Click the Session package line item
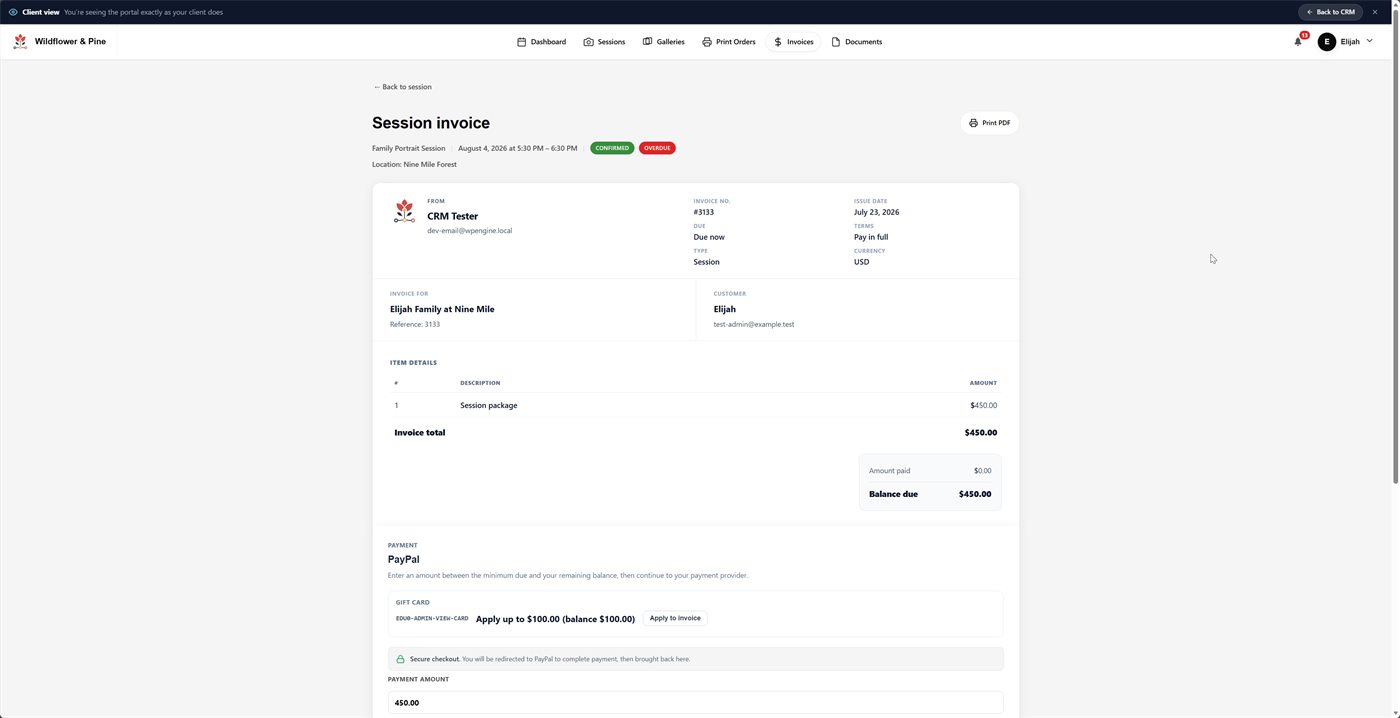1400x718 pixels. tap(488, 405)
